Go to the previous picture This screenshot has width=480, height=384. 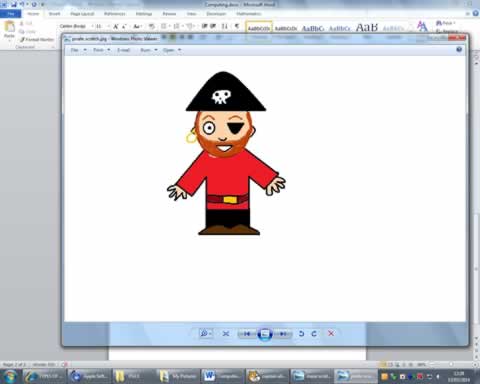[247, 334]
